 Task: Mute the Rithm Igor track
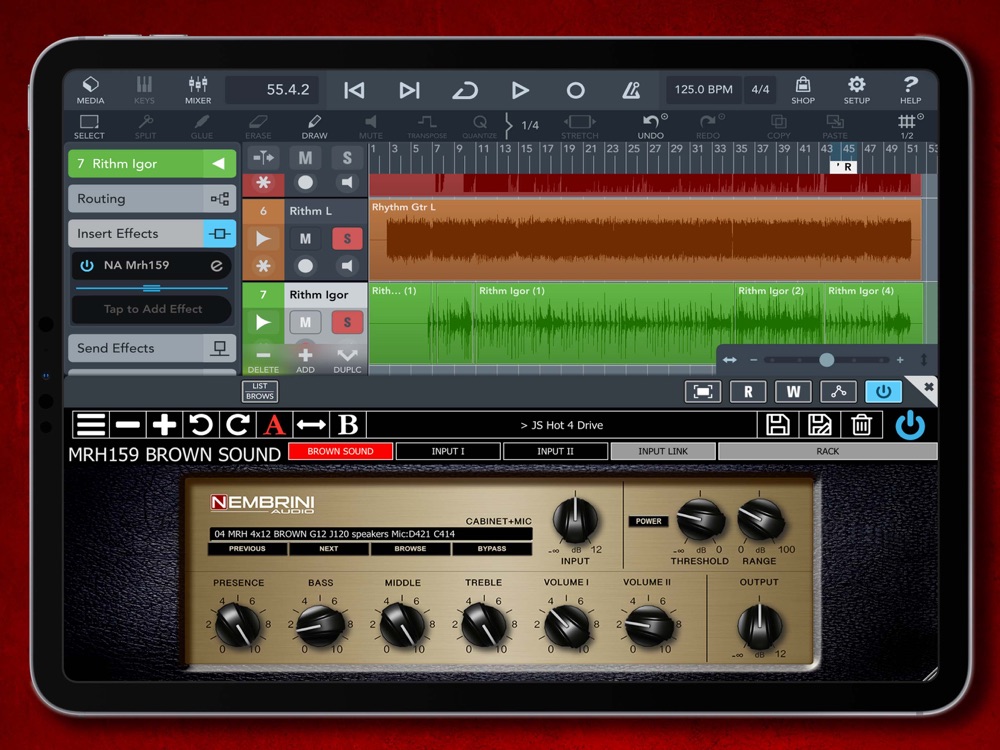tap(305, 322)
